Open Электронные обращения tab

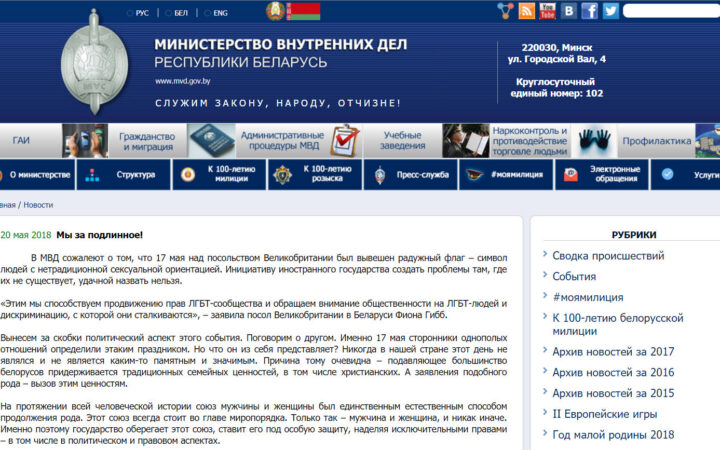pos(602,174)
